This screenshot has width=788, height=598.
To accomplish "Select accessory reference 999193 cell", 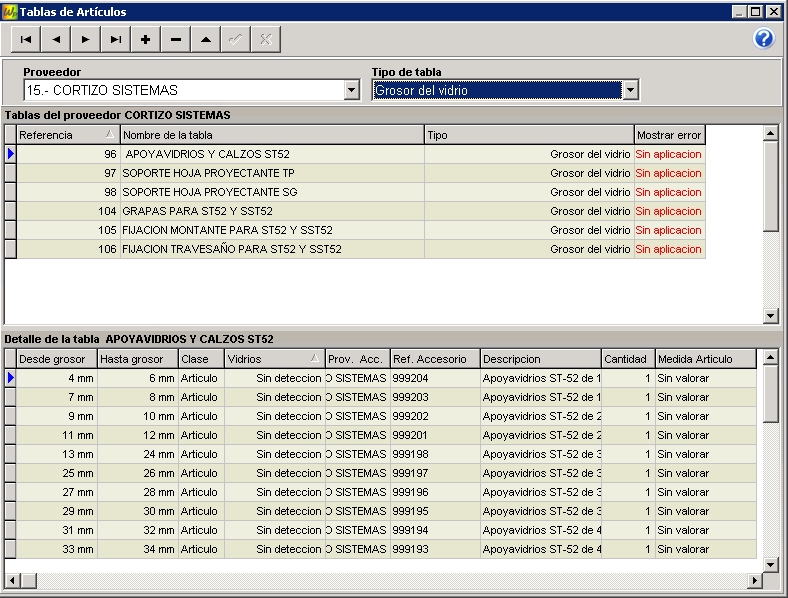I will click(x=435, y=549).
